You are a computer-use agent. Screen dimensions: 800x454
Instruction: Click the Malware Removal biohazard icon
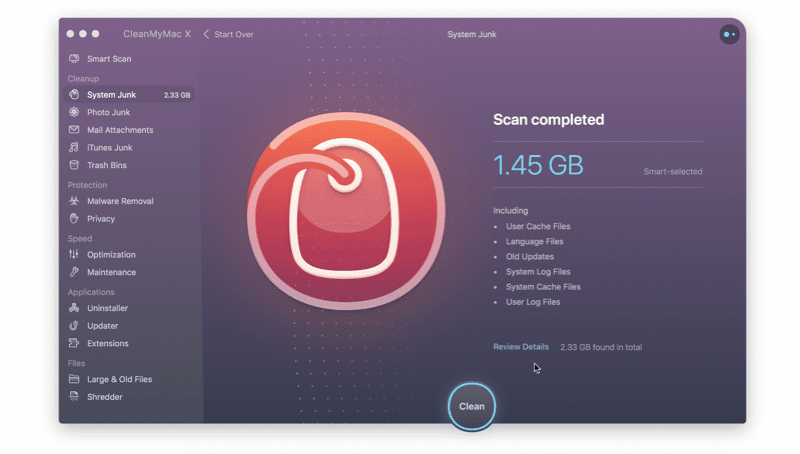tap(74, 201)
